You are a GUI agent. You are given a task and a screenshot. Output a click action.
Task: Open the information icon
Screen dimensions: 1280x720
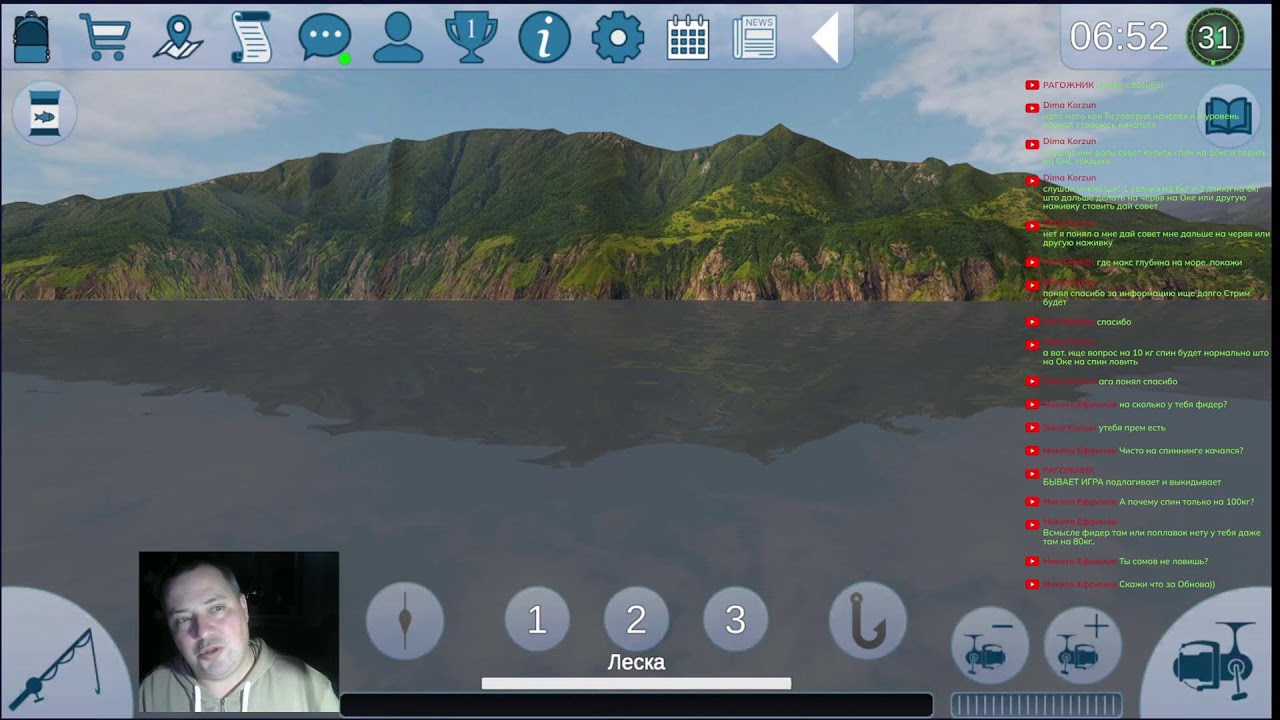point(545,38)
